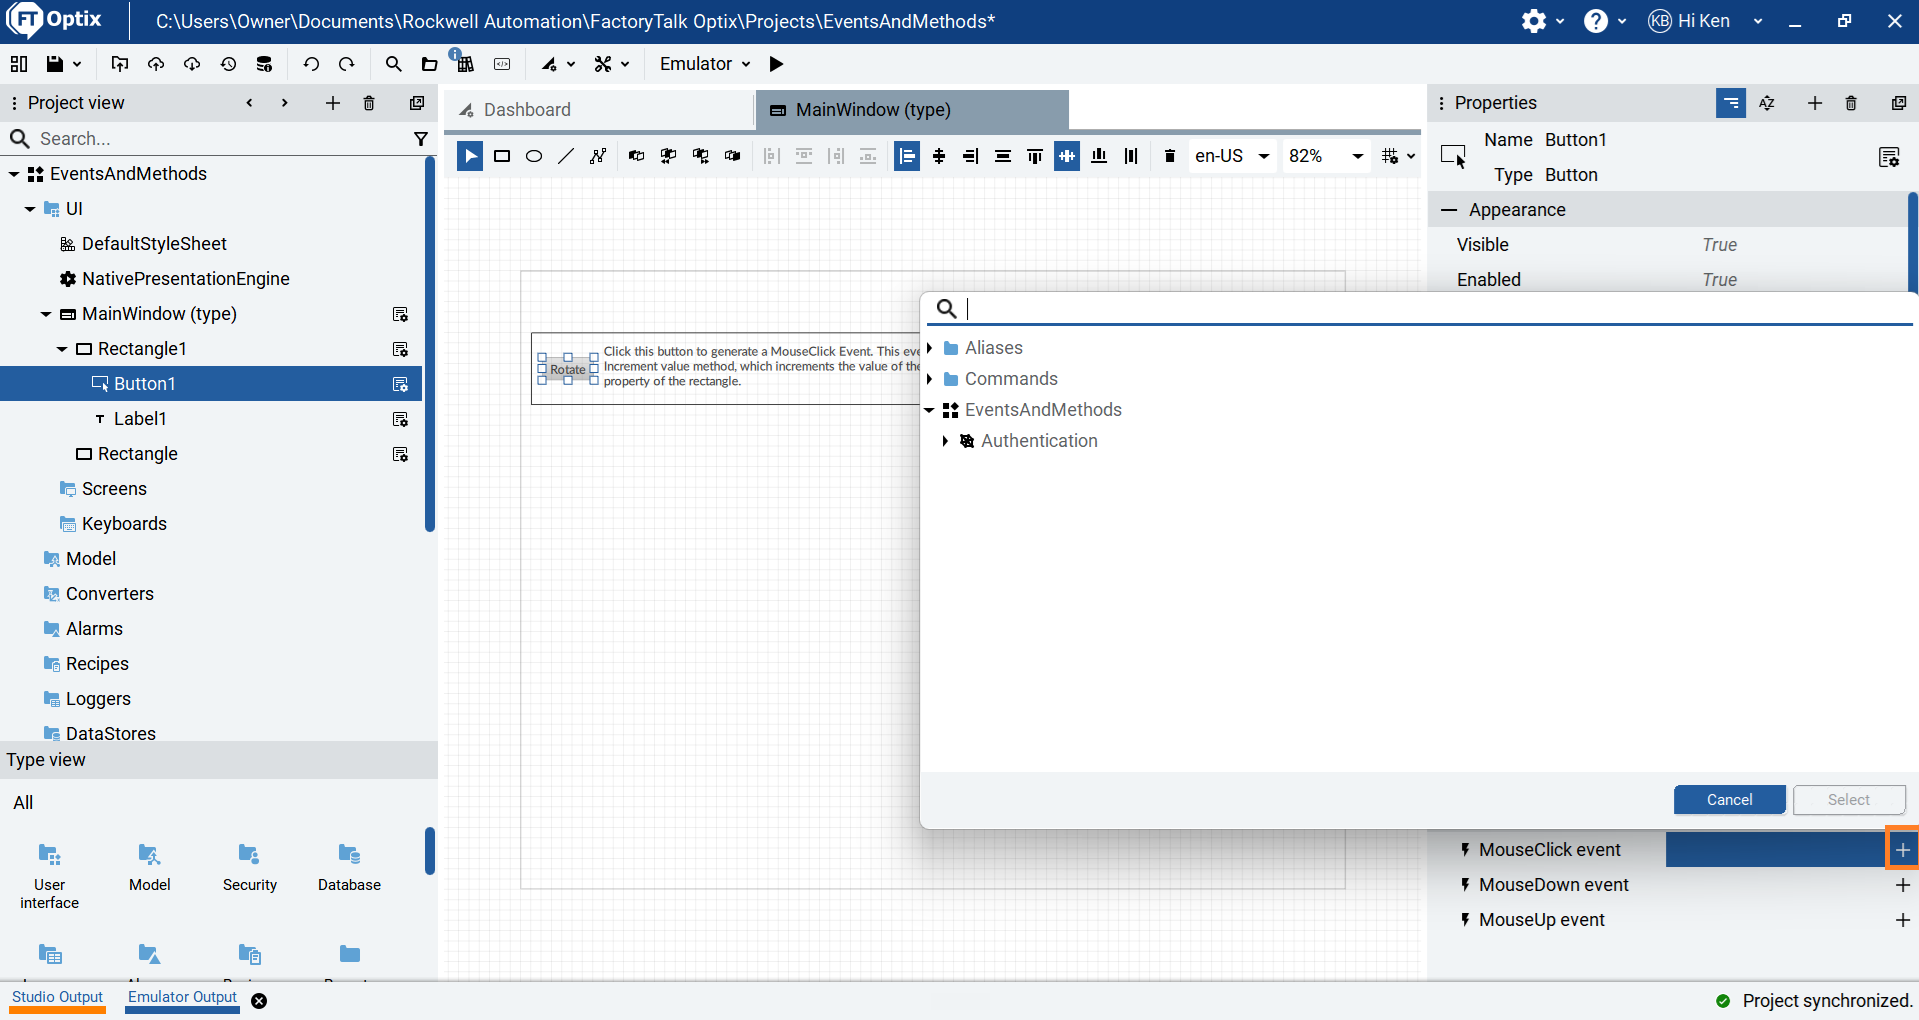Collapse the Rectangle1 node in Project view
This screenshot has height=1020, width=1919.
point(62,349)
